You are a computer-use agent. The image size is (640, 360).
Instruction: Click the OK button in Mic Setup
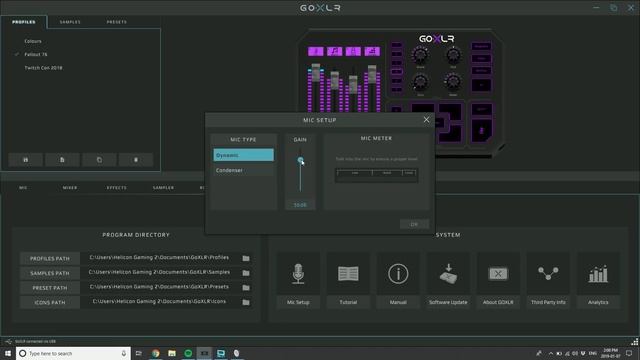pyautogui.click(x=414, y=224)
